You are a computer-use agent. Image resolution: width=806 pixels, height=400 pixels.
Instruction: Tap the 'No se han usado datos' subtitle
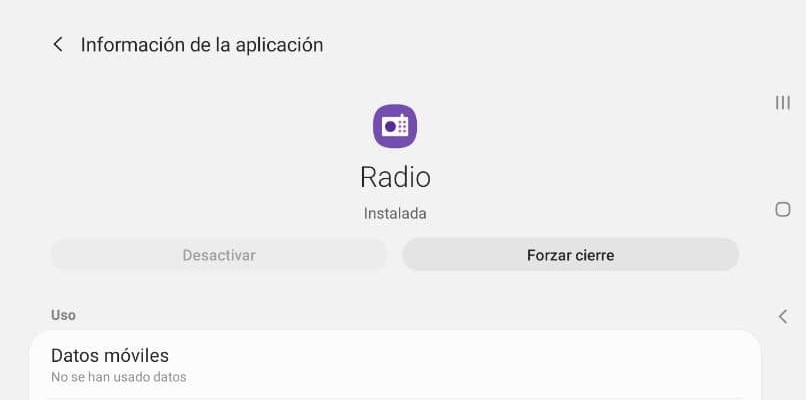click(118, 377)
